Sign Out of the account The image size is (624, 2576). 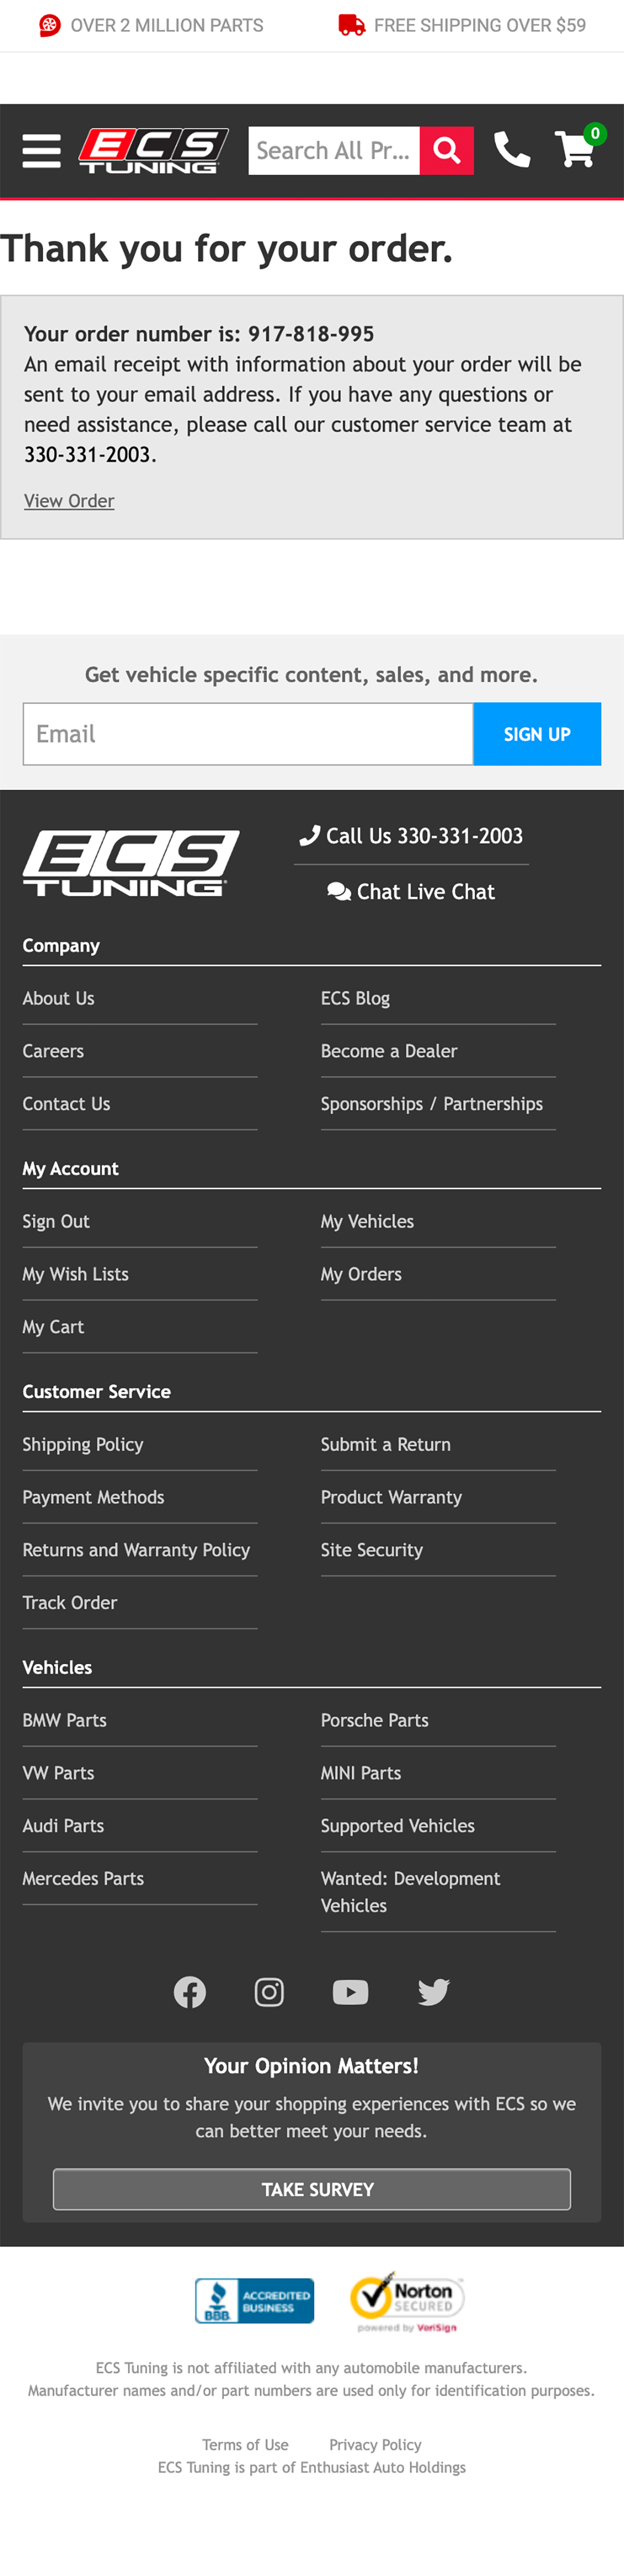click(x=56, y=1221)
